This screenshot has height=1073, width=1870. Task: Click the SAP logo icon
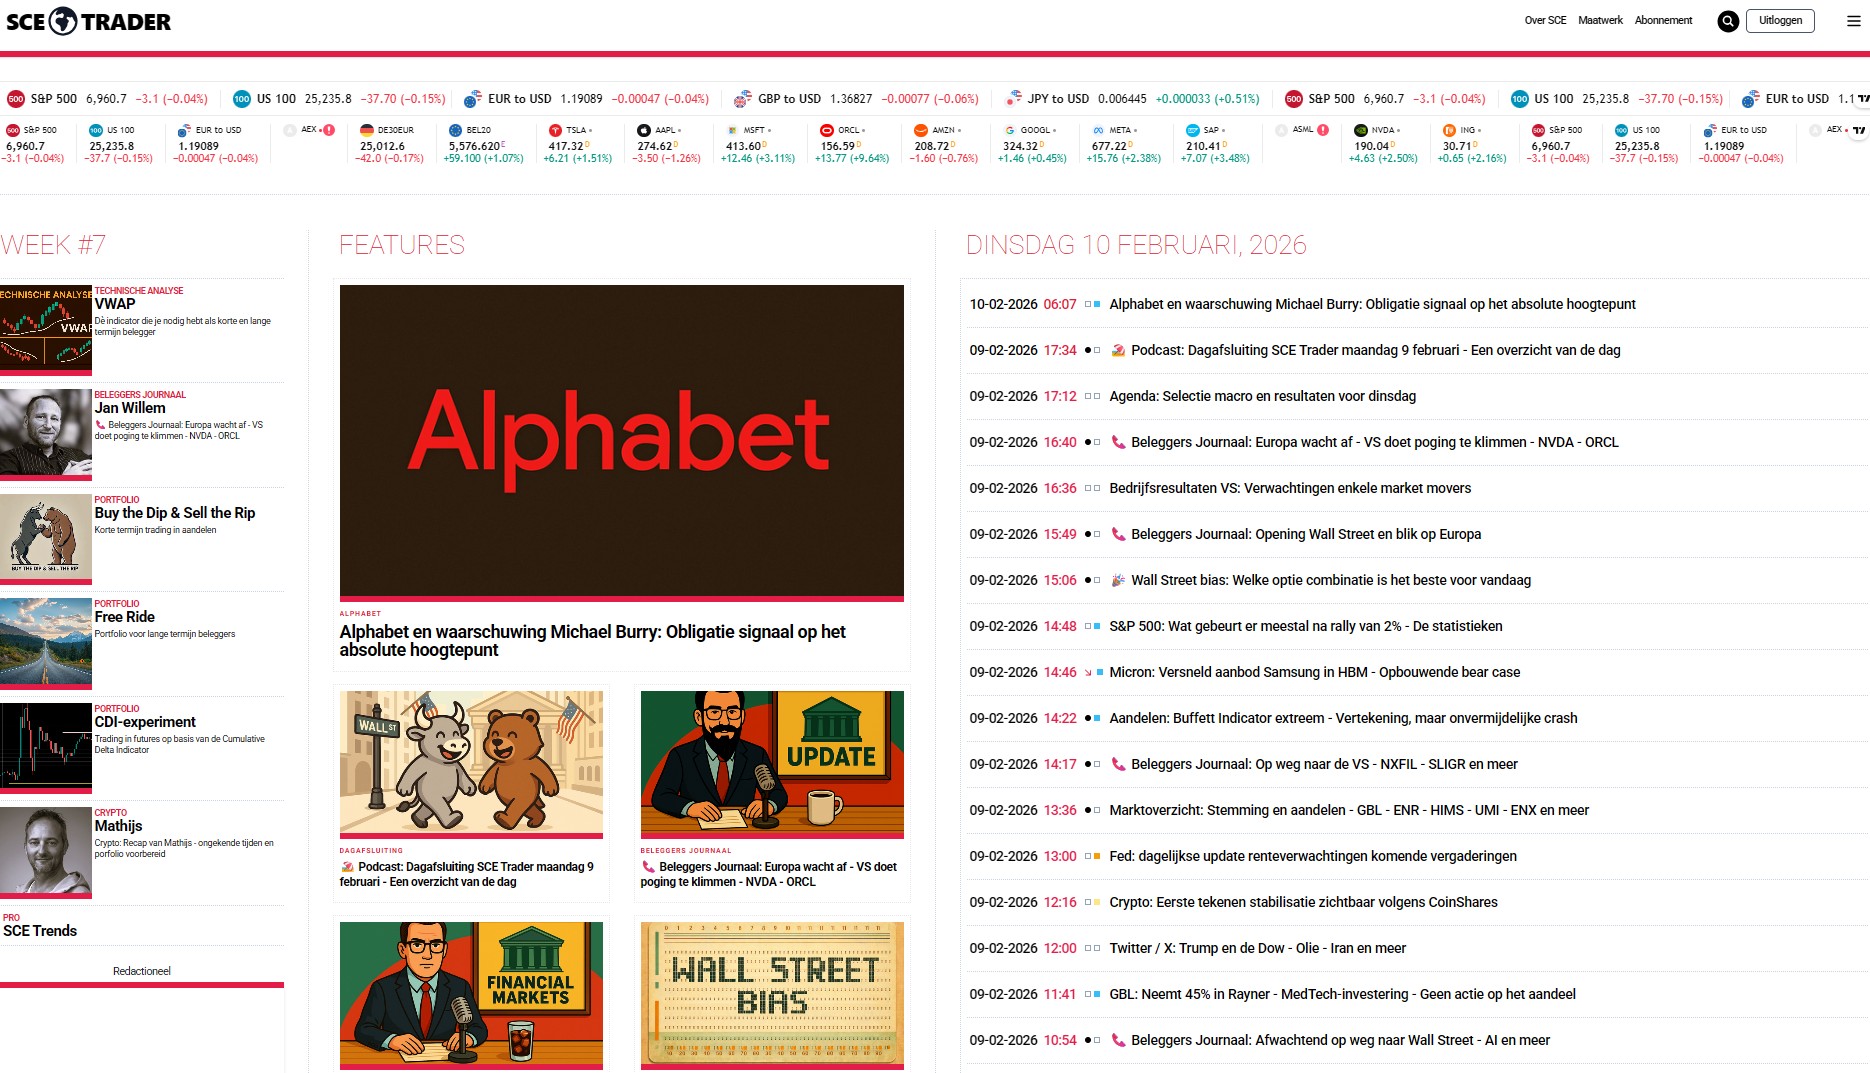1192,130
